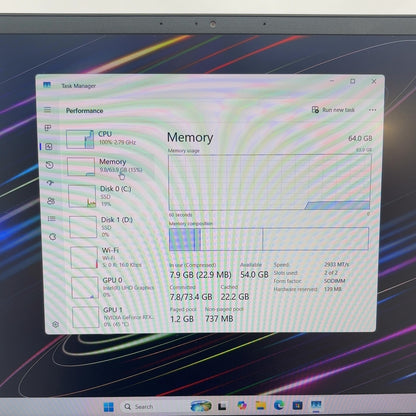Viewport: 416px width, 416px height.
Task: Click the 737 MB non-paged pool value
Action: 219,319
